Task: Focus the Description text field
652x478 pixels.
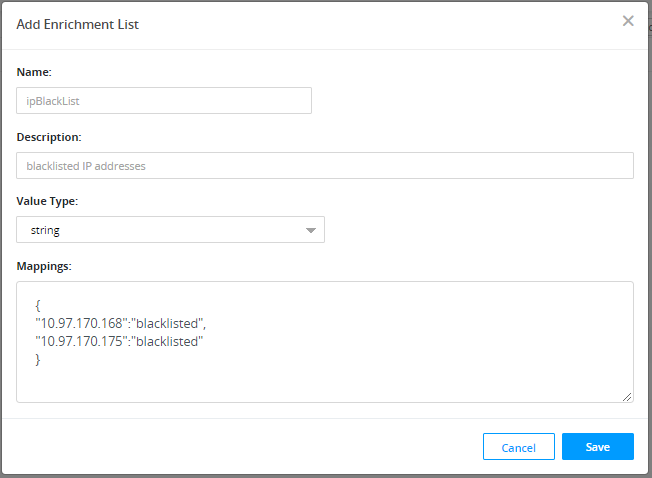Action: tap(325, 165)
